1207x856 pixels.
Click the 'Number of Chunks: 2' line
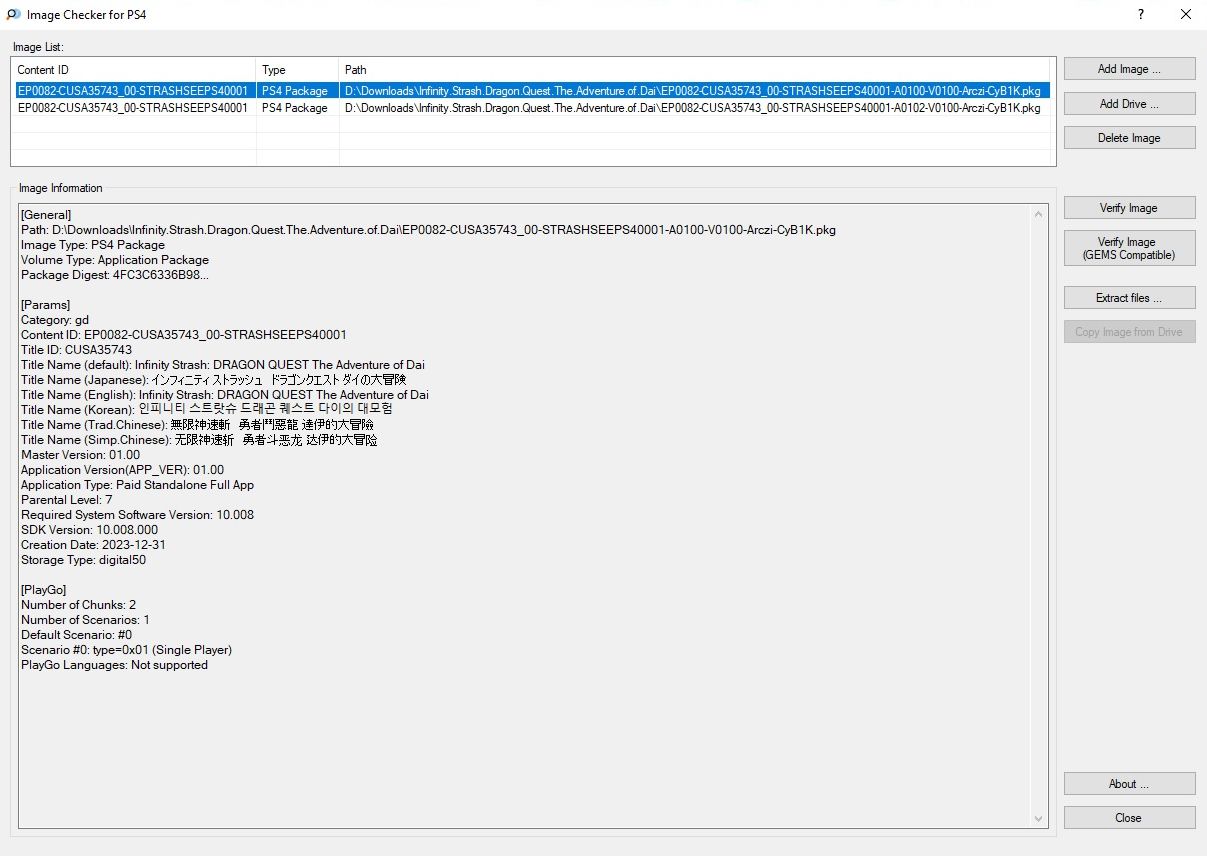(79, 605)
